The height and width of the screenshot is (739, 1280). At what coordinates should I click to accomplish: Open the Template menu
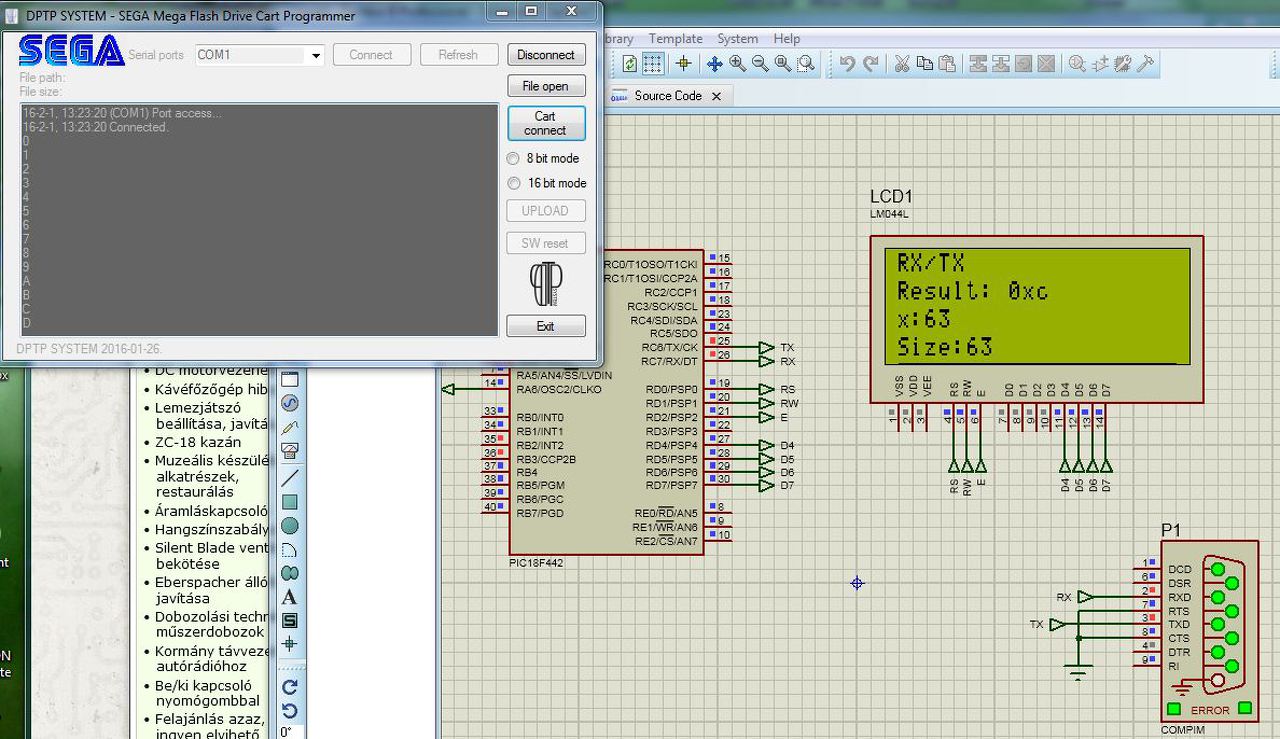[675, 39]
